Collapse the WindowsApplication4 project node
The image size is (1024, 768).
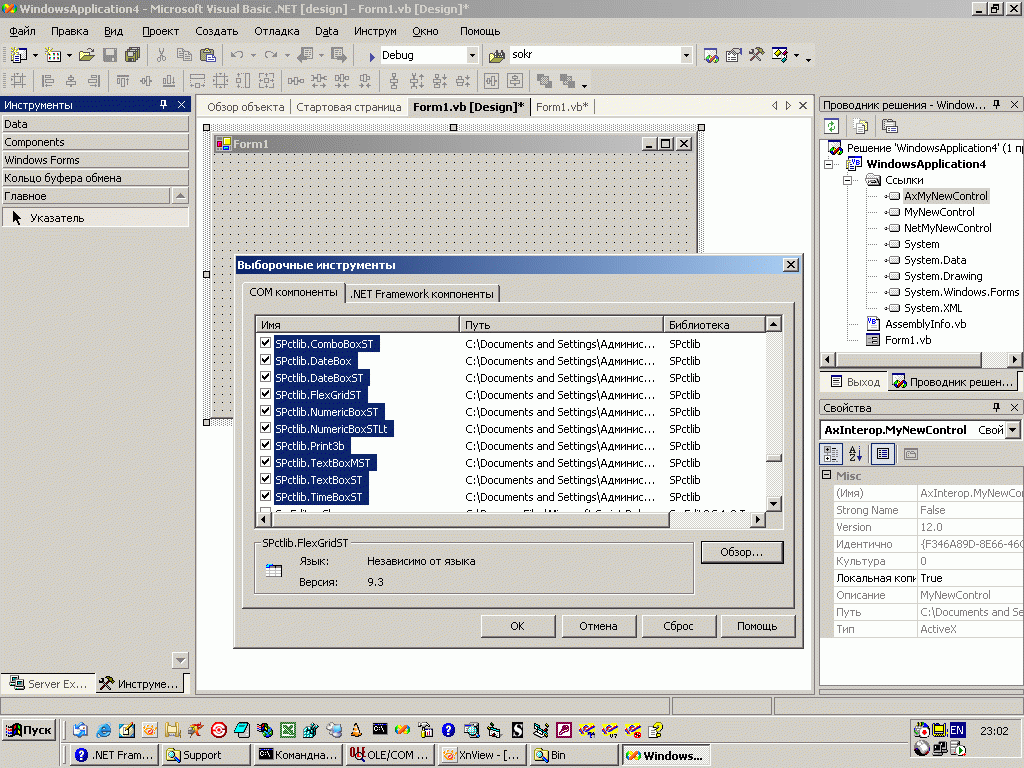click(x=829, y=164)
